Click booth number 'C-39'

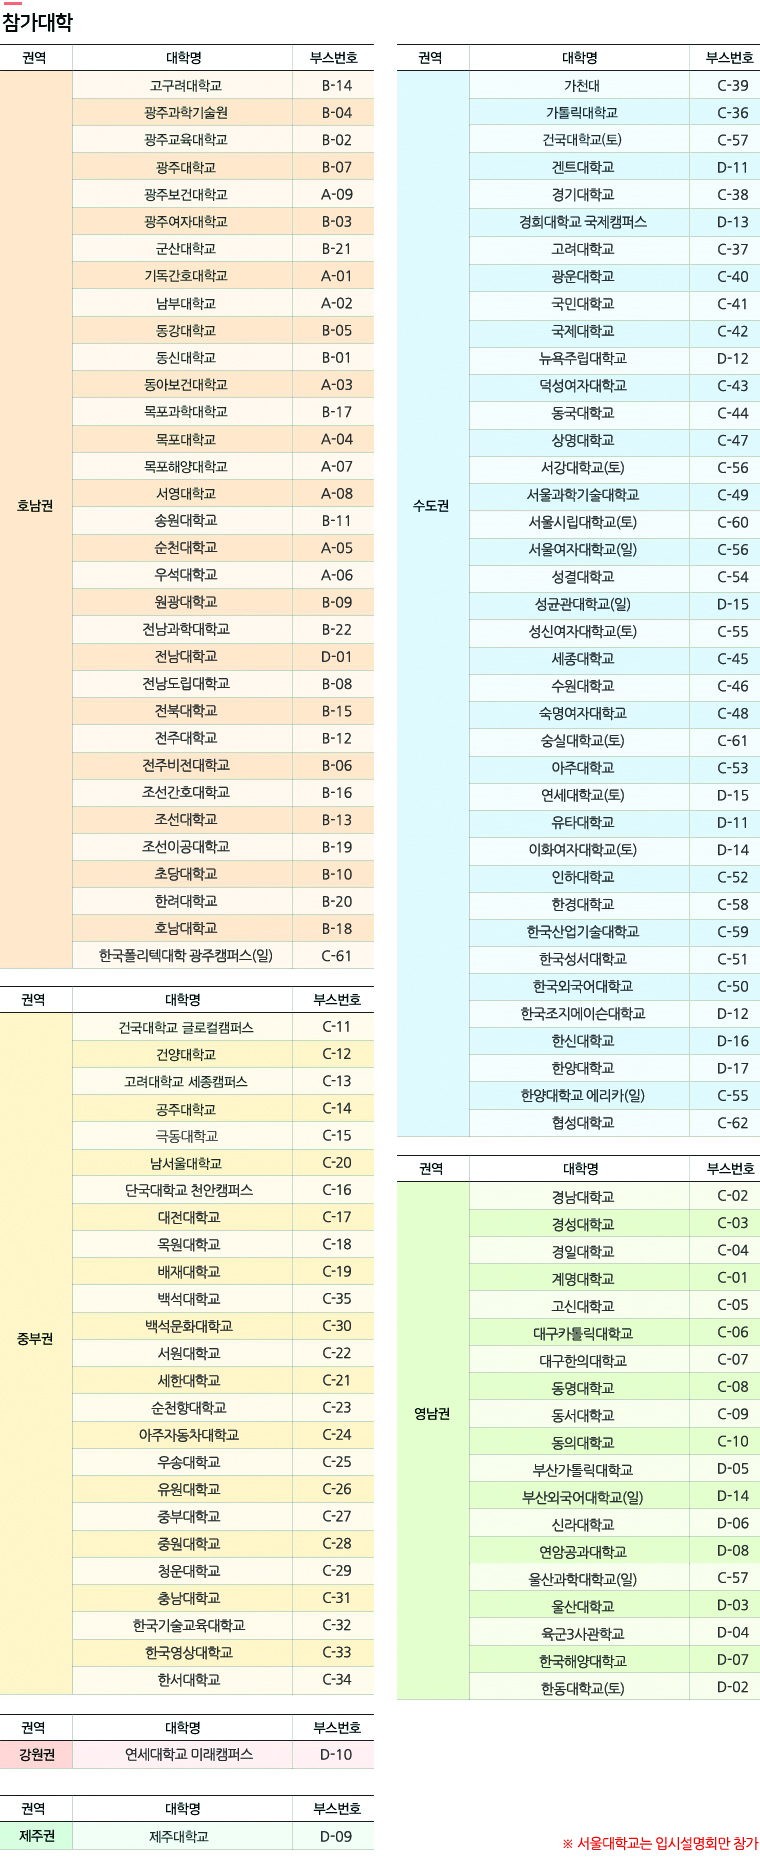click(733, 86)
